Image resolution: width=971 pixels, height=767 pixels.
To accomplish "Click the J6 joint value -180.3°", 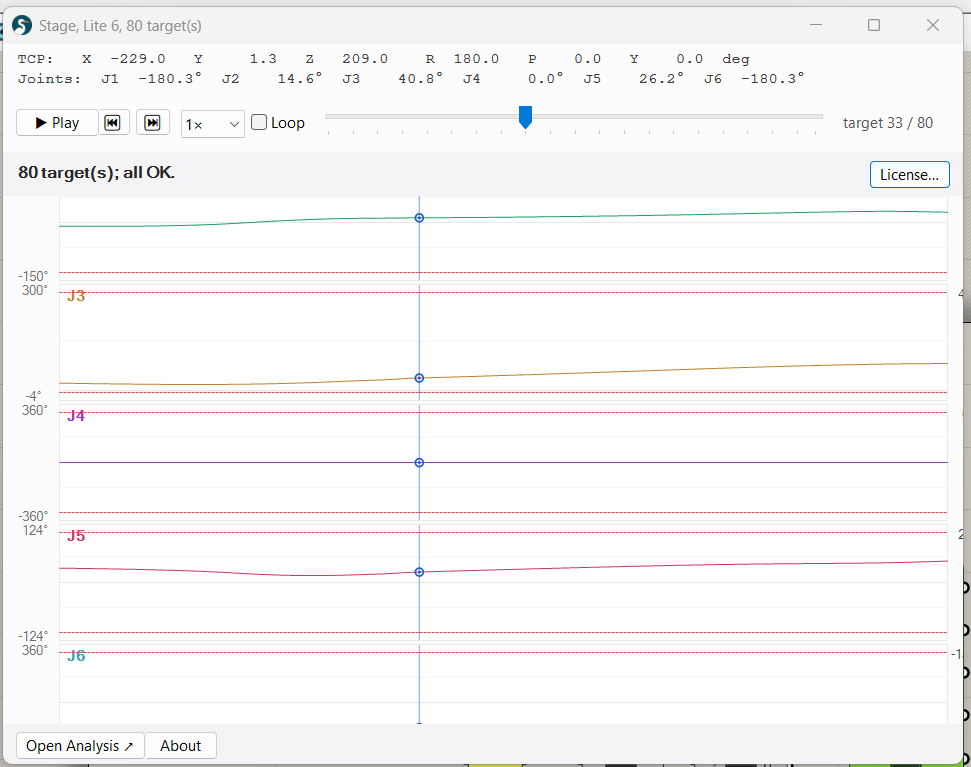I will (772, 79).
